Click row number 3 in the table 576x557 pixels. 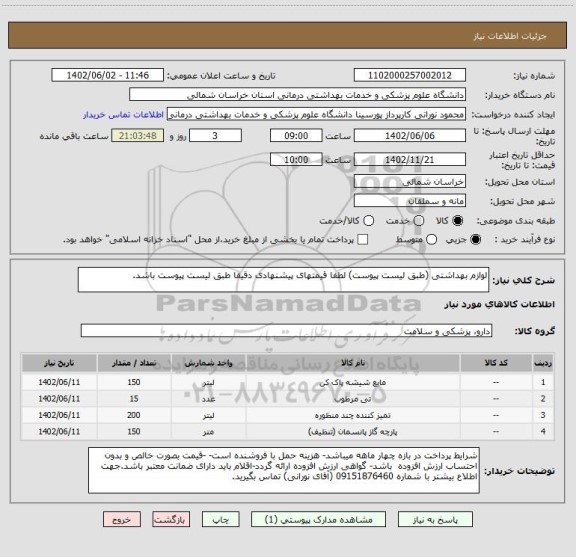tap(543, 415)
